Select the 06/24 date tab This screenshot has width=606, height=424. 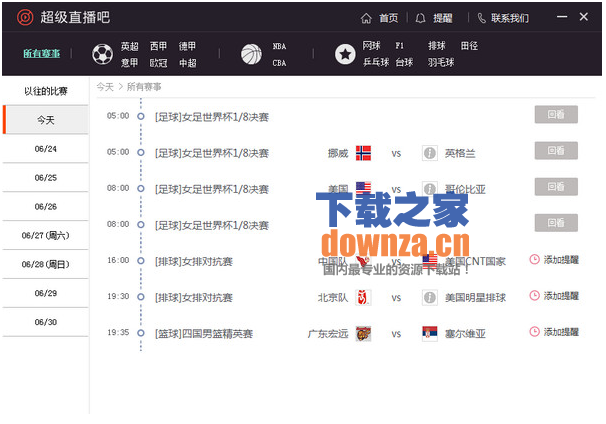pos(46,149)
